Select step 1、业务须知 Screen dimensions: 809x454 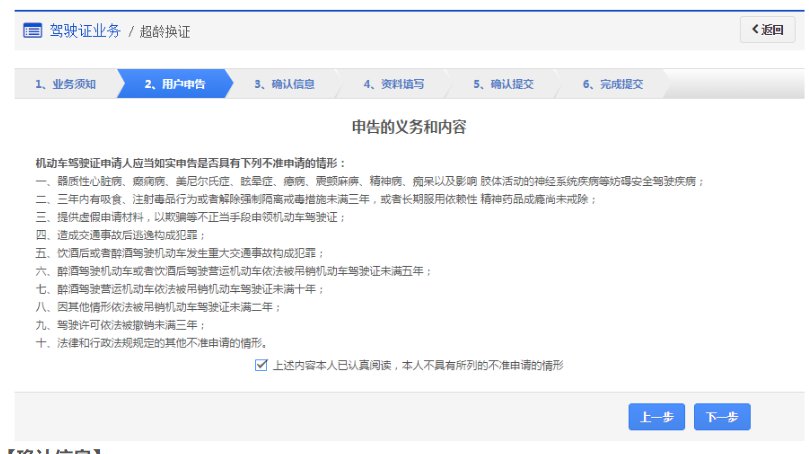[66, 84]
